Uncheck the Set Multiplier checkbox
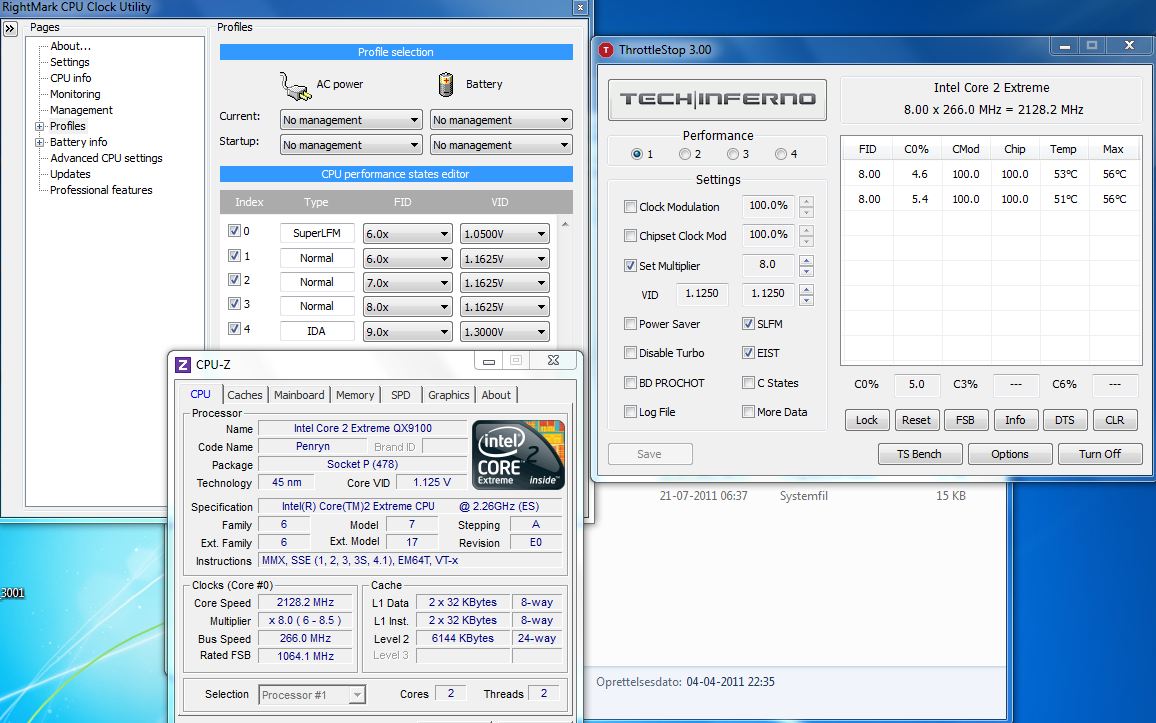The image size is (1156, 723). coord(630,265)
